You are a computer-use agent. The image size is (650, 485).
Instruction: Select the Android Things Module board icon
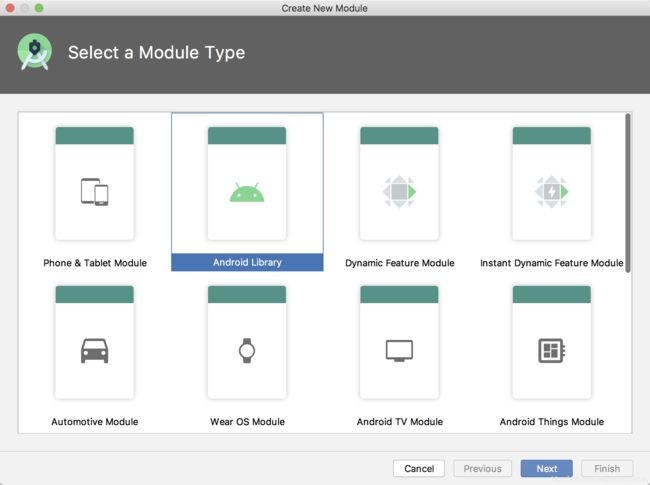551,351
